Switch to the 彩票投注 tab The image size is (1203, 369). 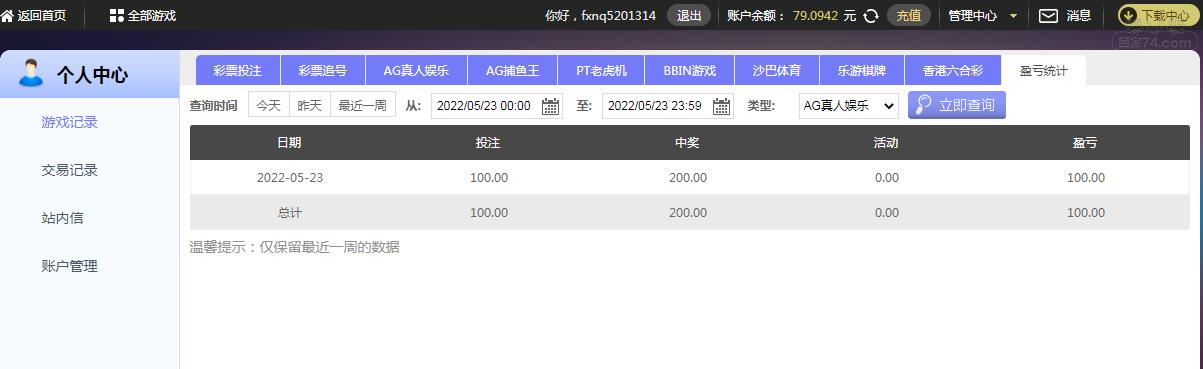click(238, 71)
